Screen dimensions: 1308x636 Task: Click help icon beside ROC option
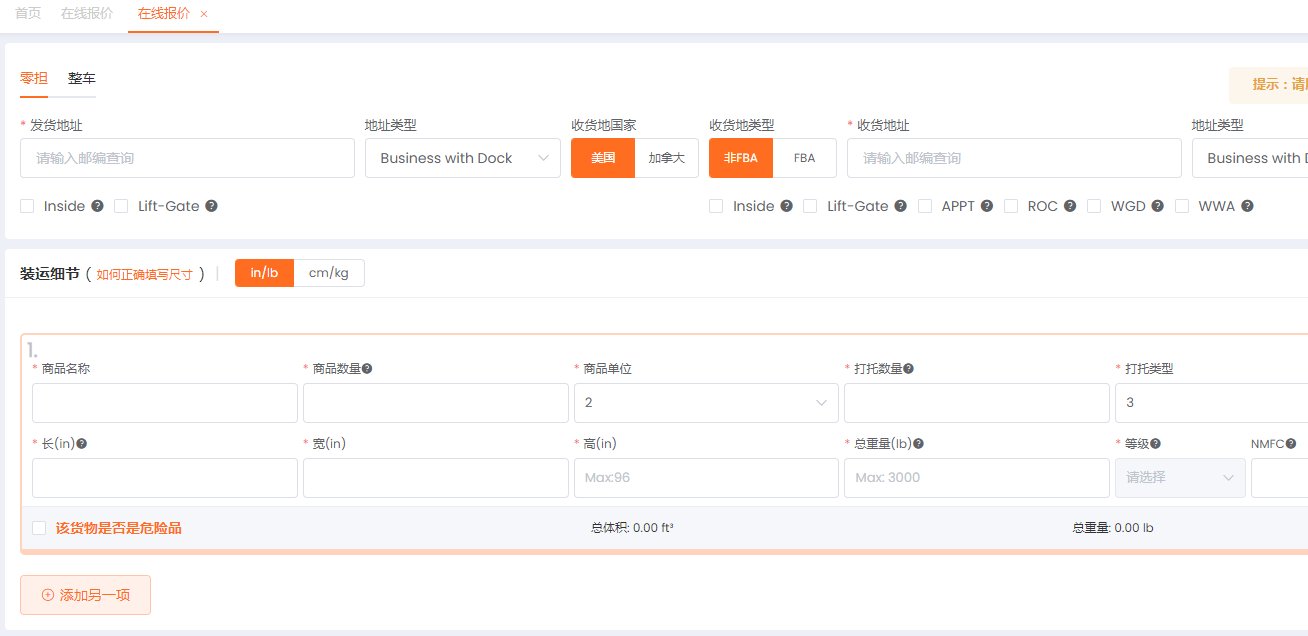pyautogui.click(x=1070, y=206)
